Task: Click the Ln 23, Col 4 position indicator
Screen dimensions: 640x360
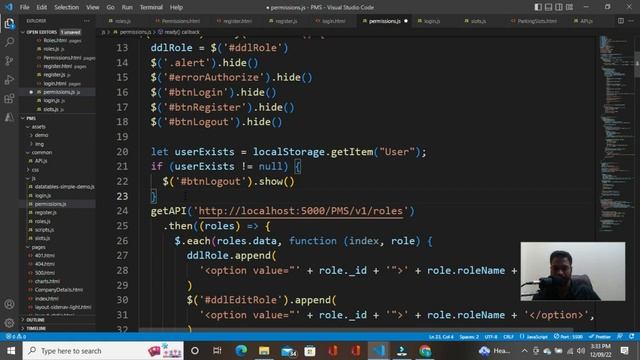Action: coord(441,337)
